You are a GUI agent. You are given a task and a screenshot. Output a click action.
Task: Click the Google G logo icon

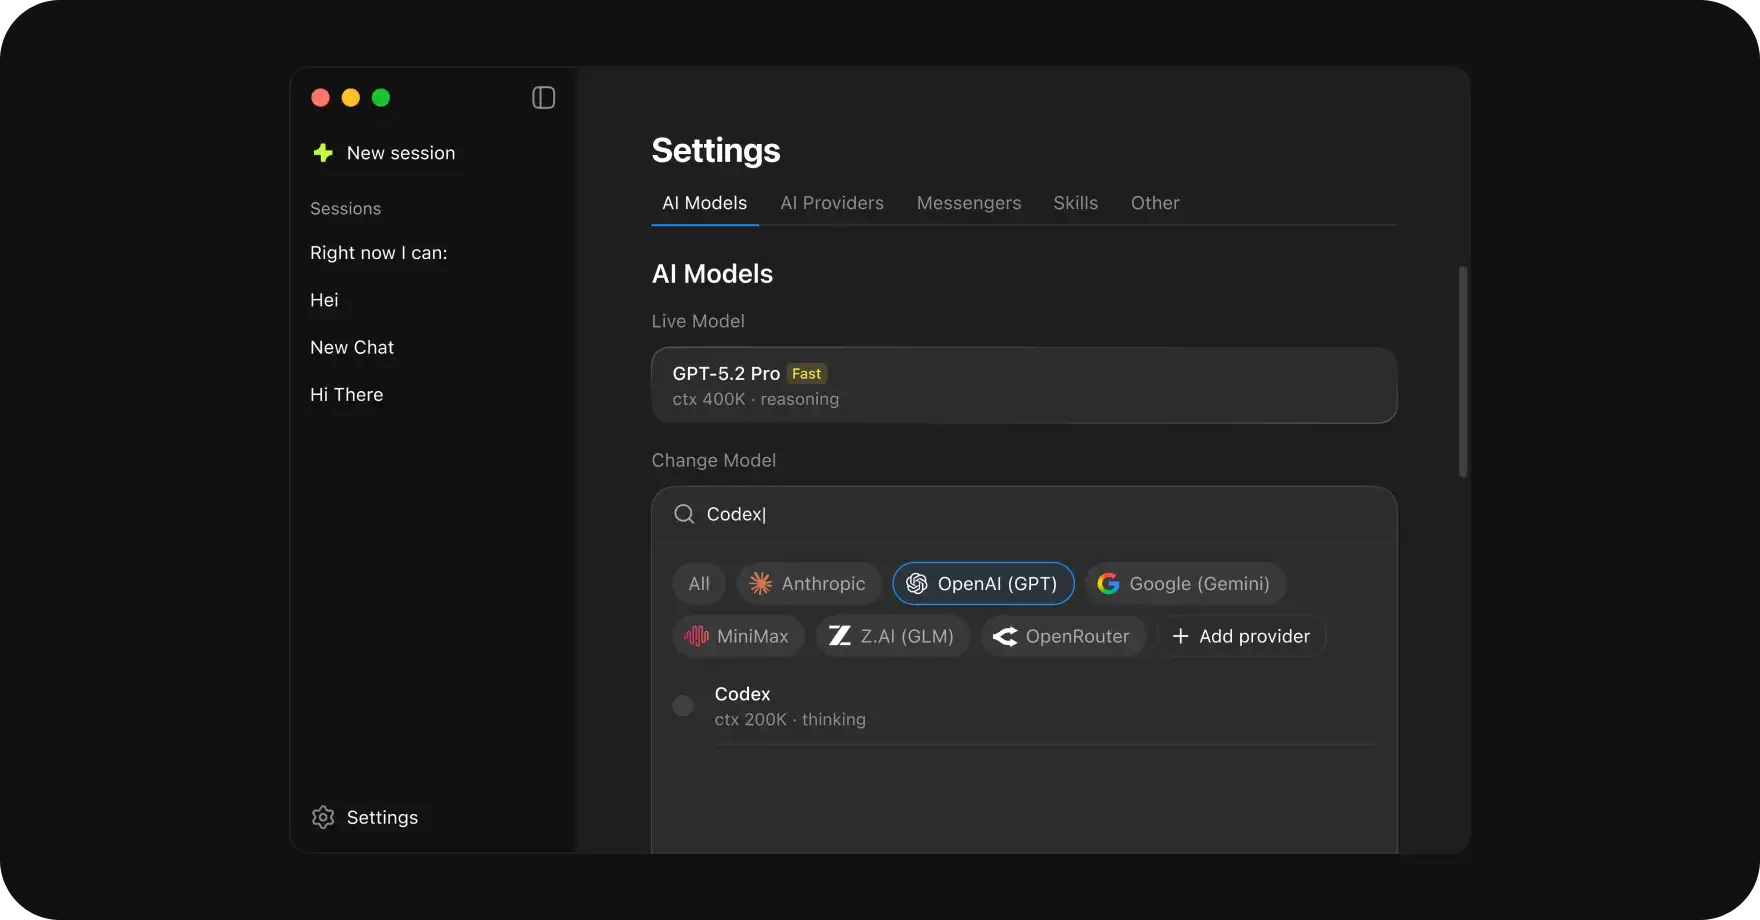pos(1108,583)
